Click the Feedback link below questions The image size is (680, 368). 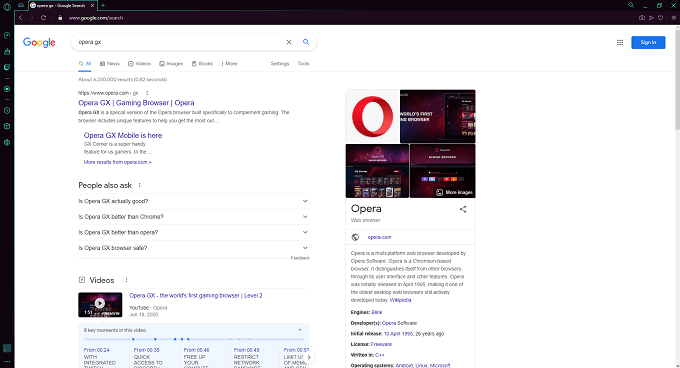coord(300,258)
